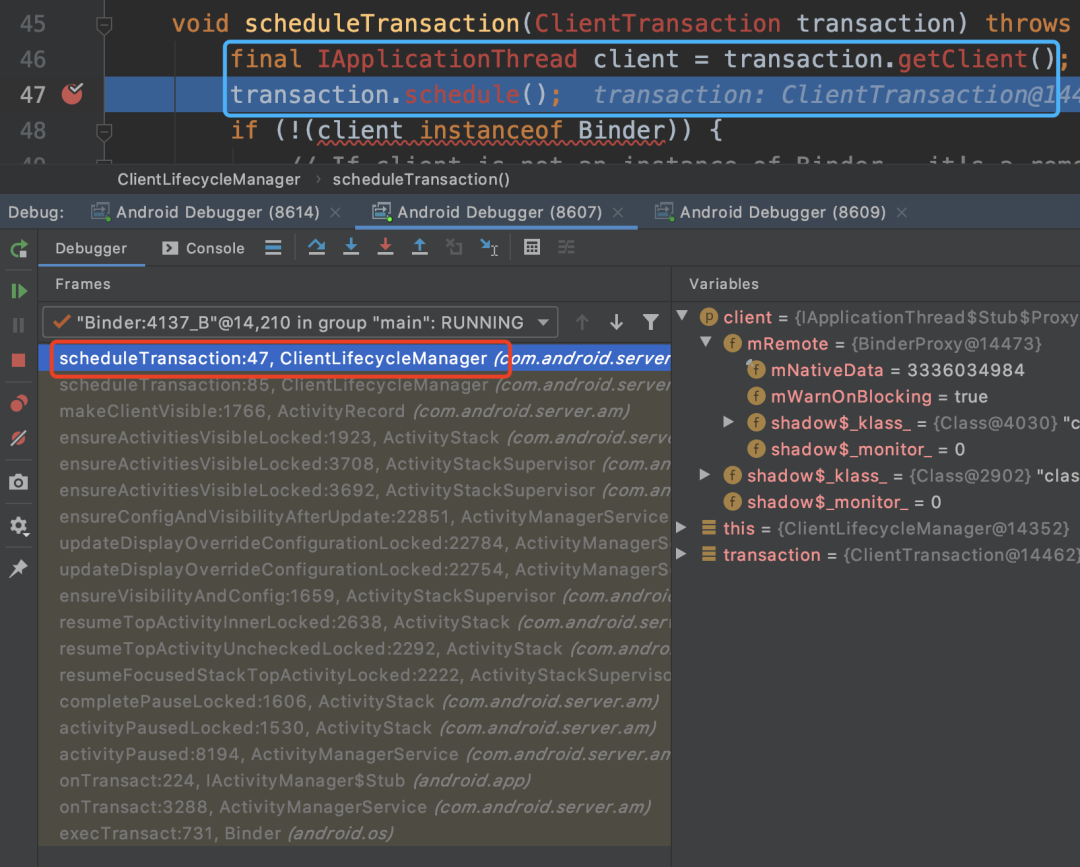Image resolution: width=1080 pixels, height=867 pixels.
Task: Stop the debug session red square
Action: click(x=19, y=360)
